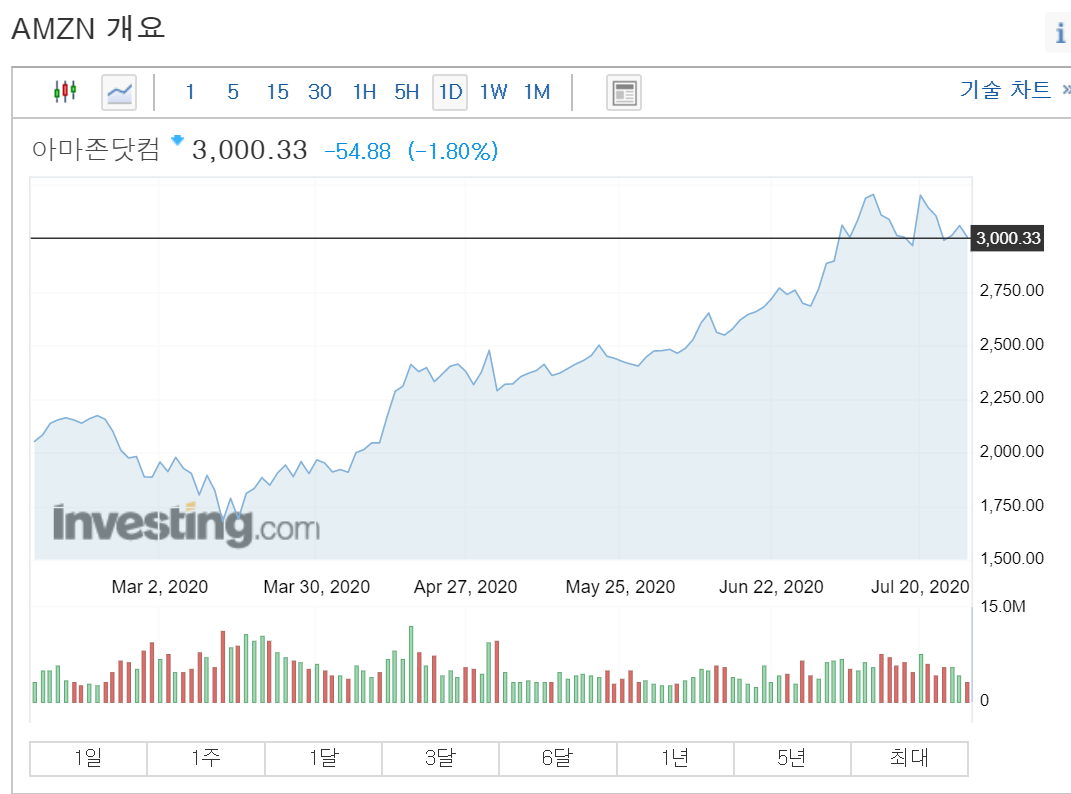This screenshot has height=794, width=1071.
Task: Switch to candlestick chart type
Action: coord(65,92)
